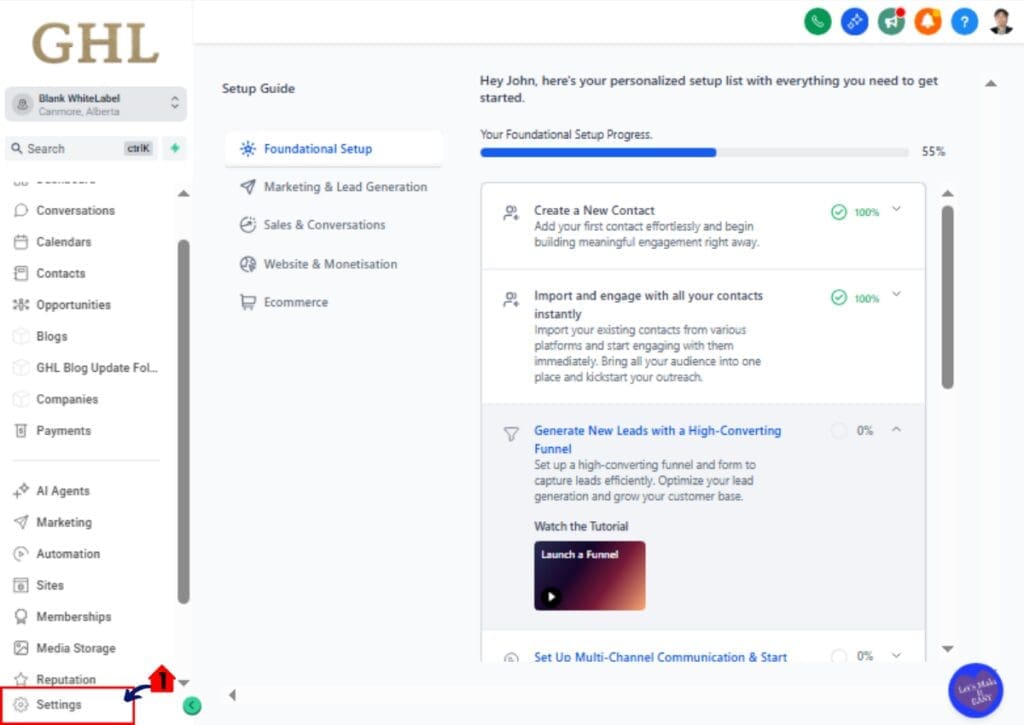Open Settings from the sidebar

tap(50, 704)
